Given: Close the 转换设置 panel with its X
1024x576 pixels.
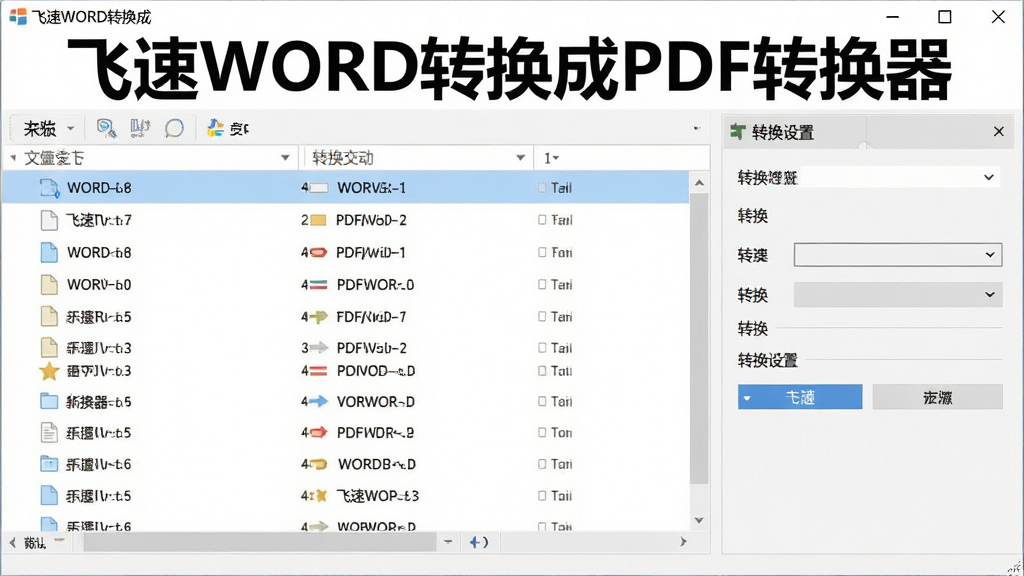Looking at the screenshot, I should (x=999, y=131).
